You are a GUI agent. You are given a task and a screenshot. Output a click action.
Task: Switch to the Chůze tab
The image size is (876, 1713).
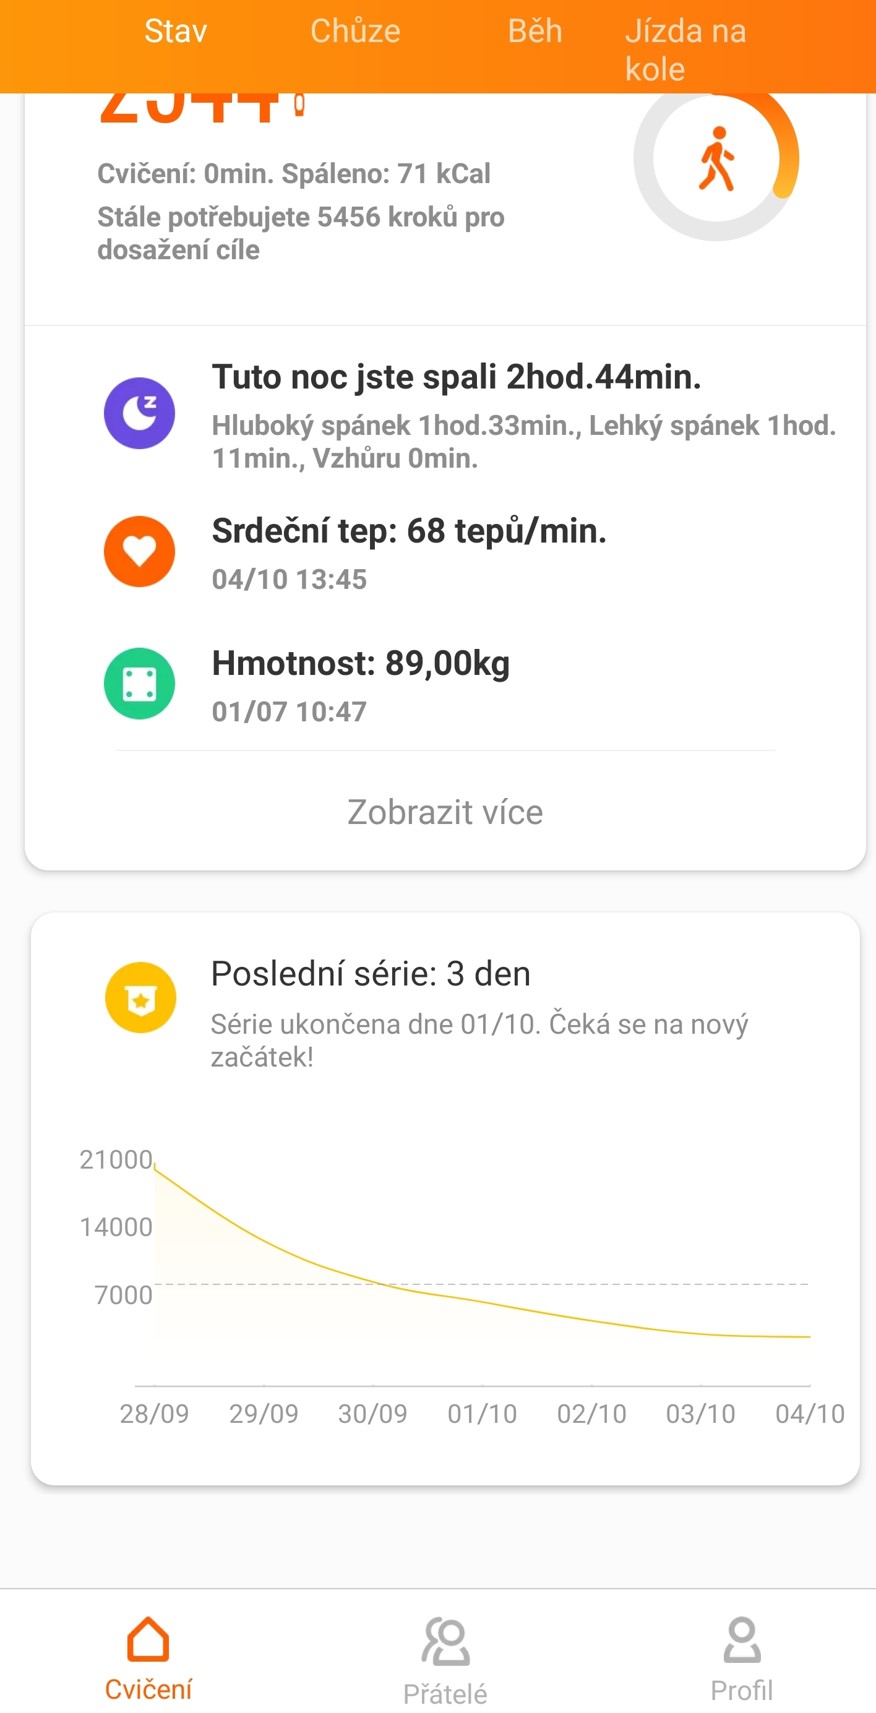[355, 31]
